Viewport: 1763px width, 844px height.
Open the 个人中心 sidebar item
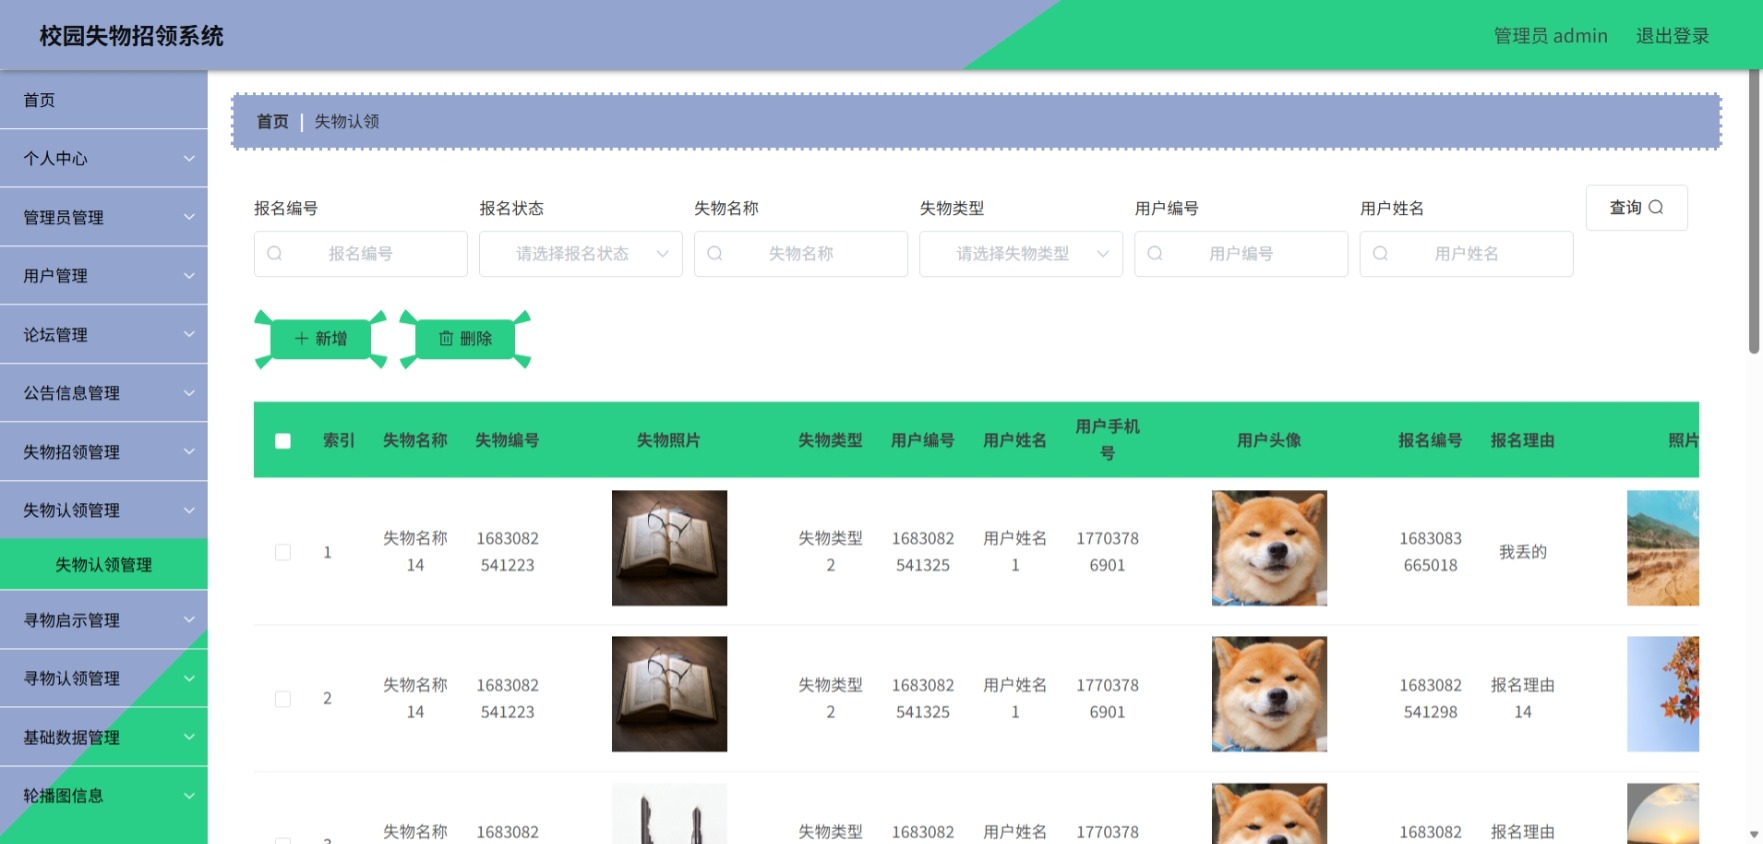[x=104, y=158]
